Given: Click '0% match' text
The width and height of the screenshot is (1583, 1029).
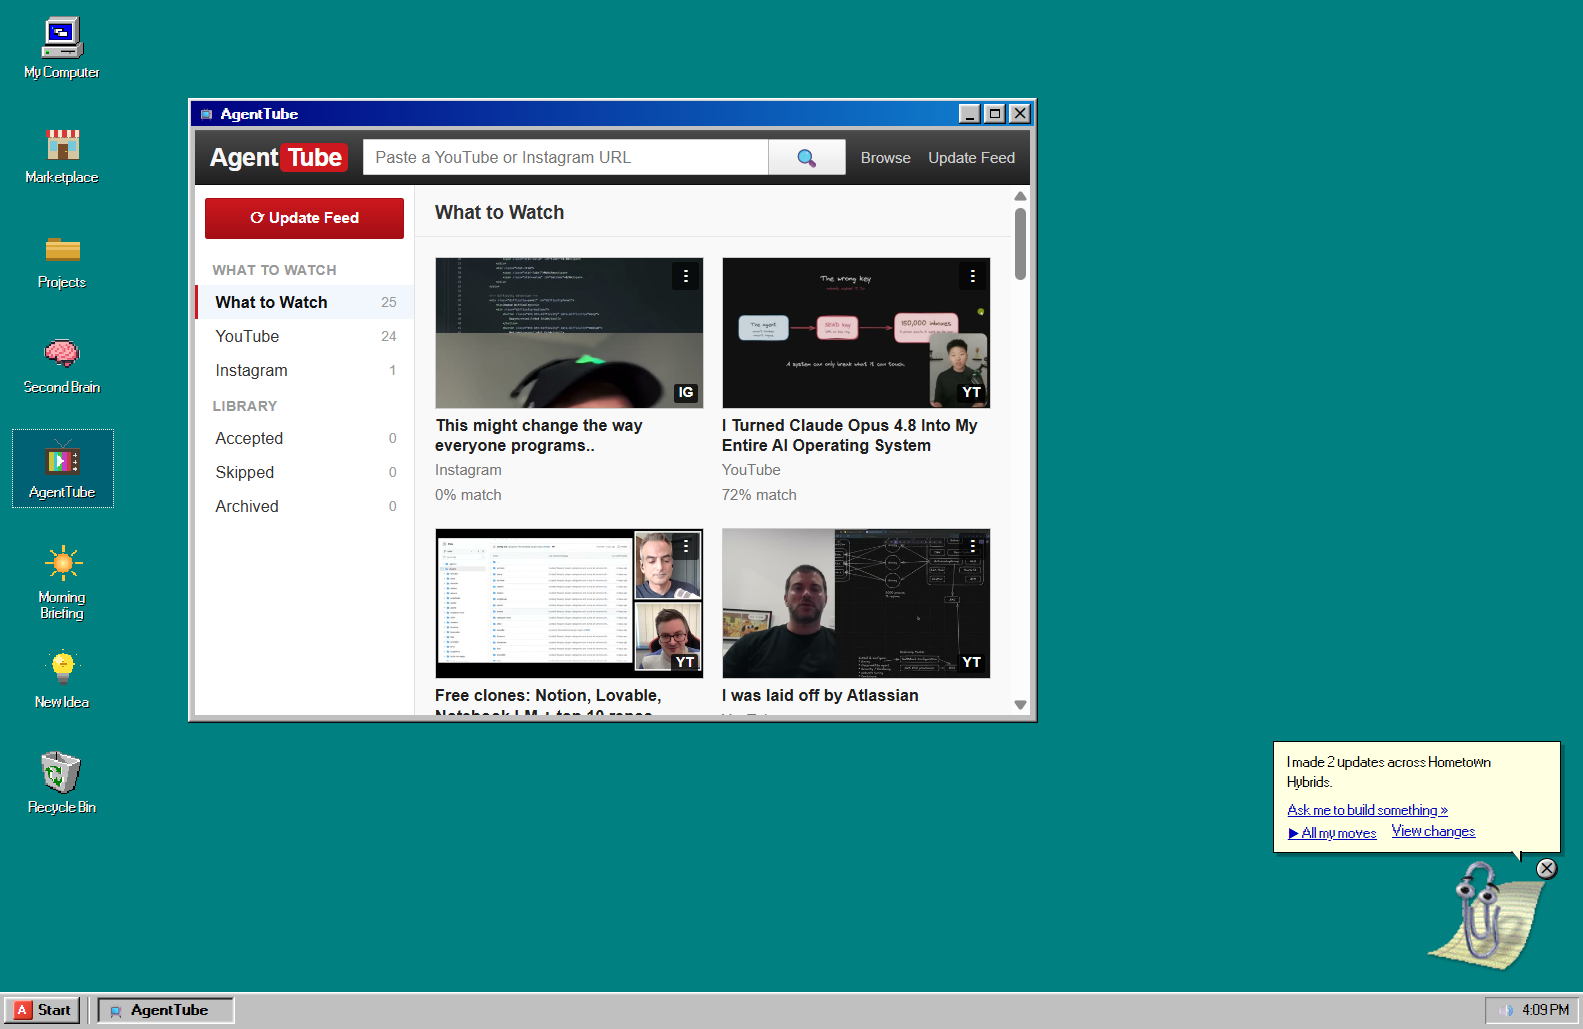Looking at the screenshot, I should (x=468, y=495).
